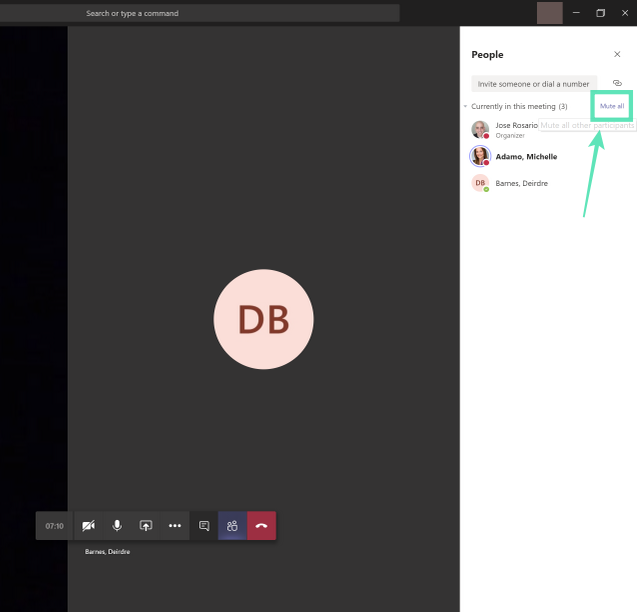Select Adamo, Michelle in the participant list
This screenshot has height=612, width=637.
[x=526, y=157]
